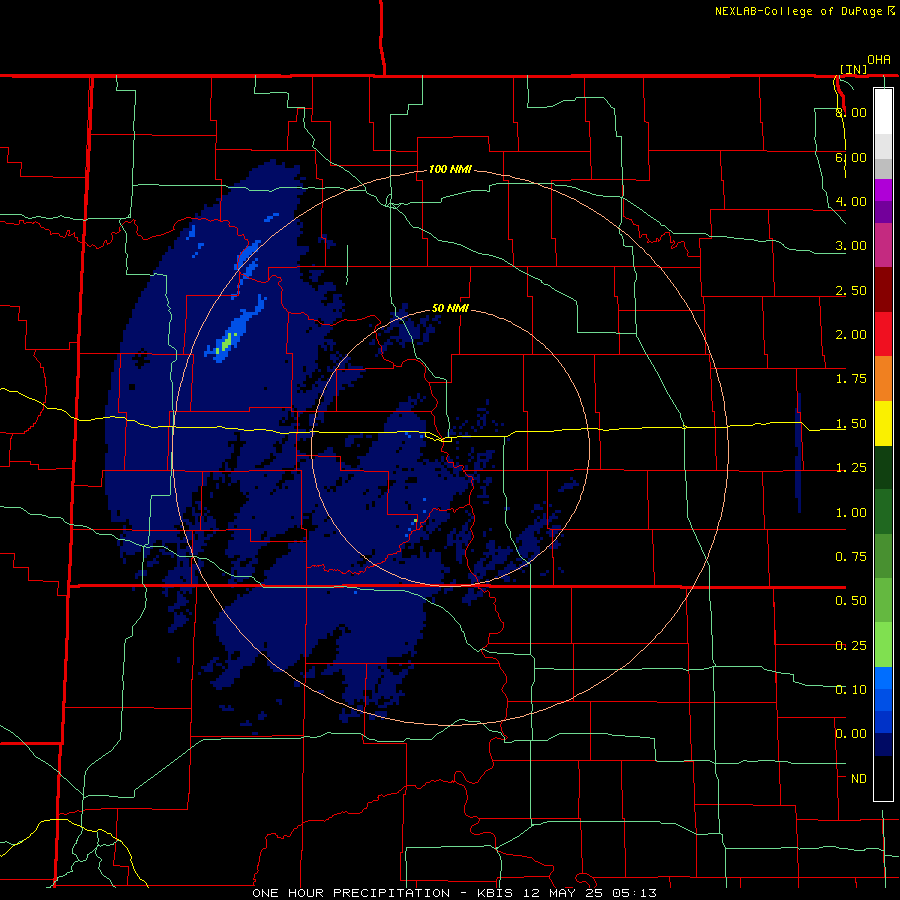Click the OHA product label above legend

tap(879, 60)
